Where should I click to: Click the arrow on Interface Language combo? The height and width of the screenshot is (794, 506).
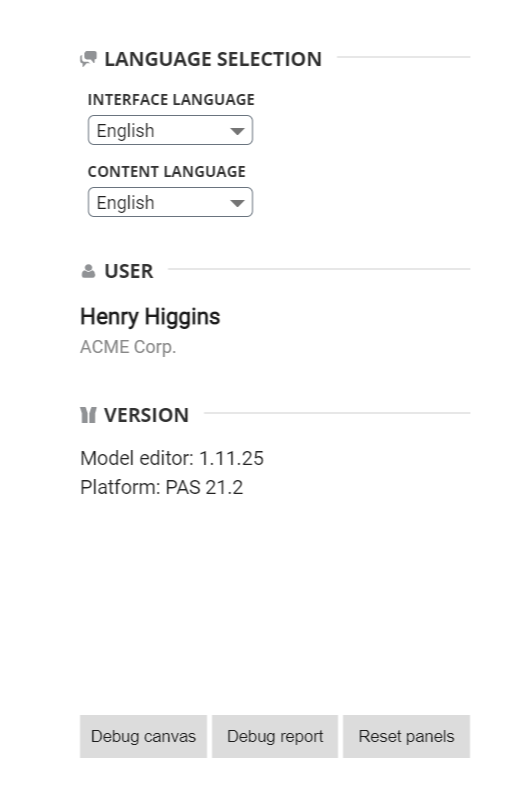click(237, 131)
